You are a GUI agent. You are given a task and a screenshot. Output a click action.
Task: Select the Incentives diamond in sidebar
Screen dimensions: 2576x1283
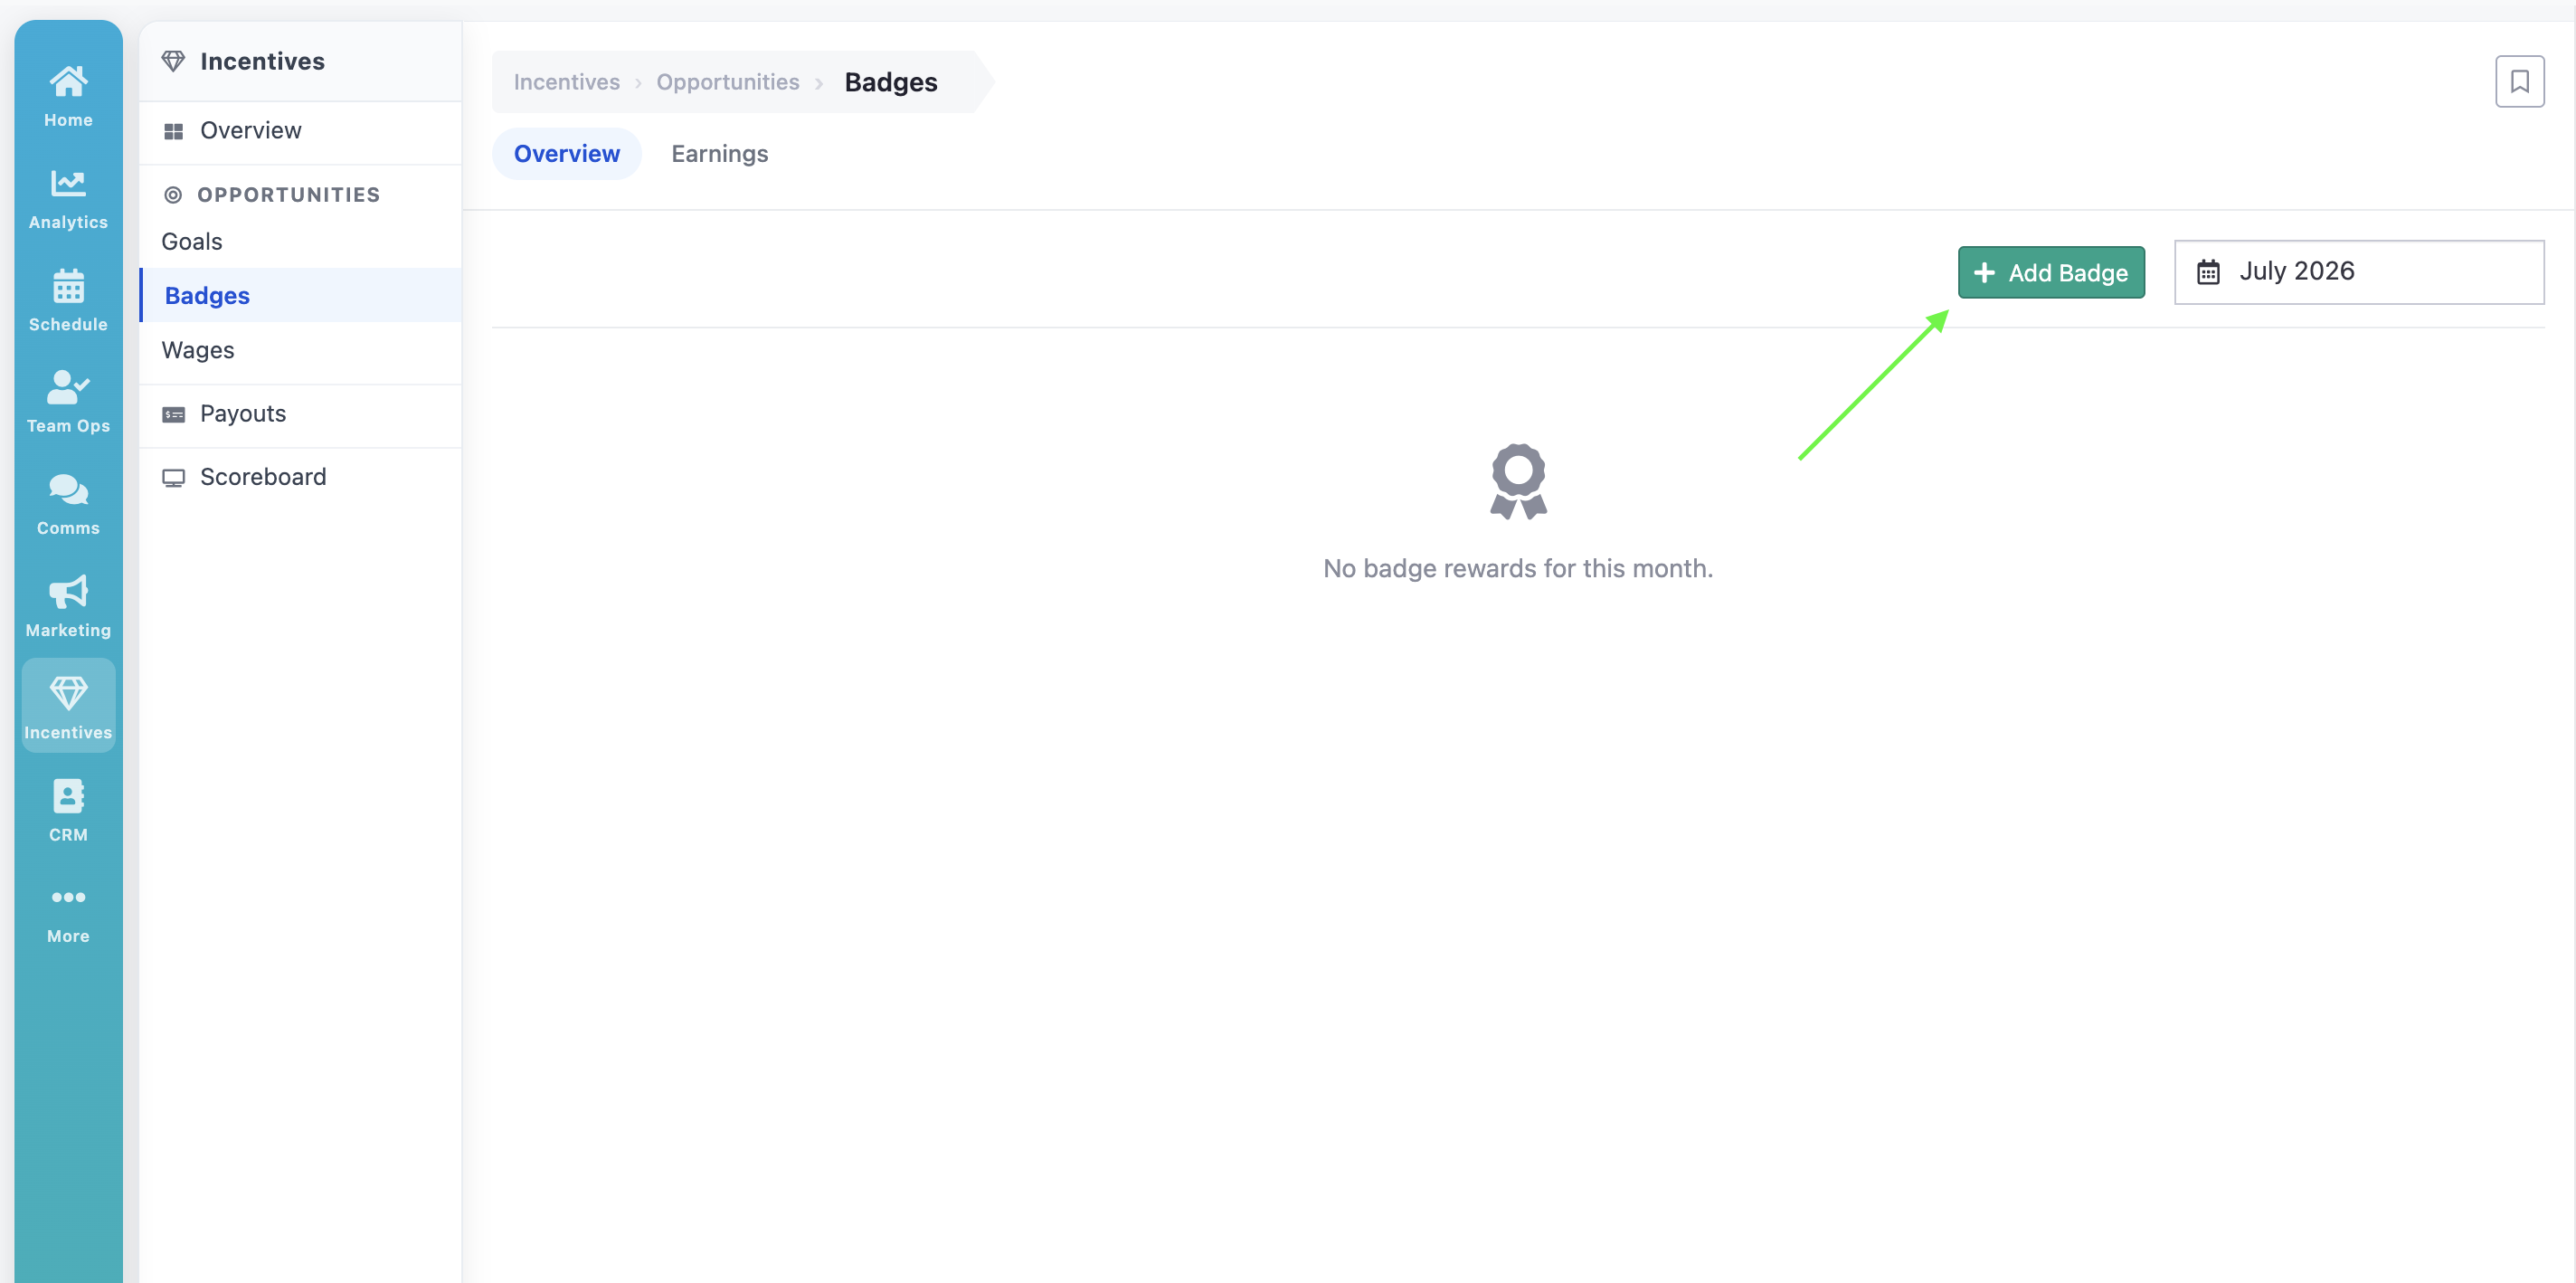tap(68, 707)
